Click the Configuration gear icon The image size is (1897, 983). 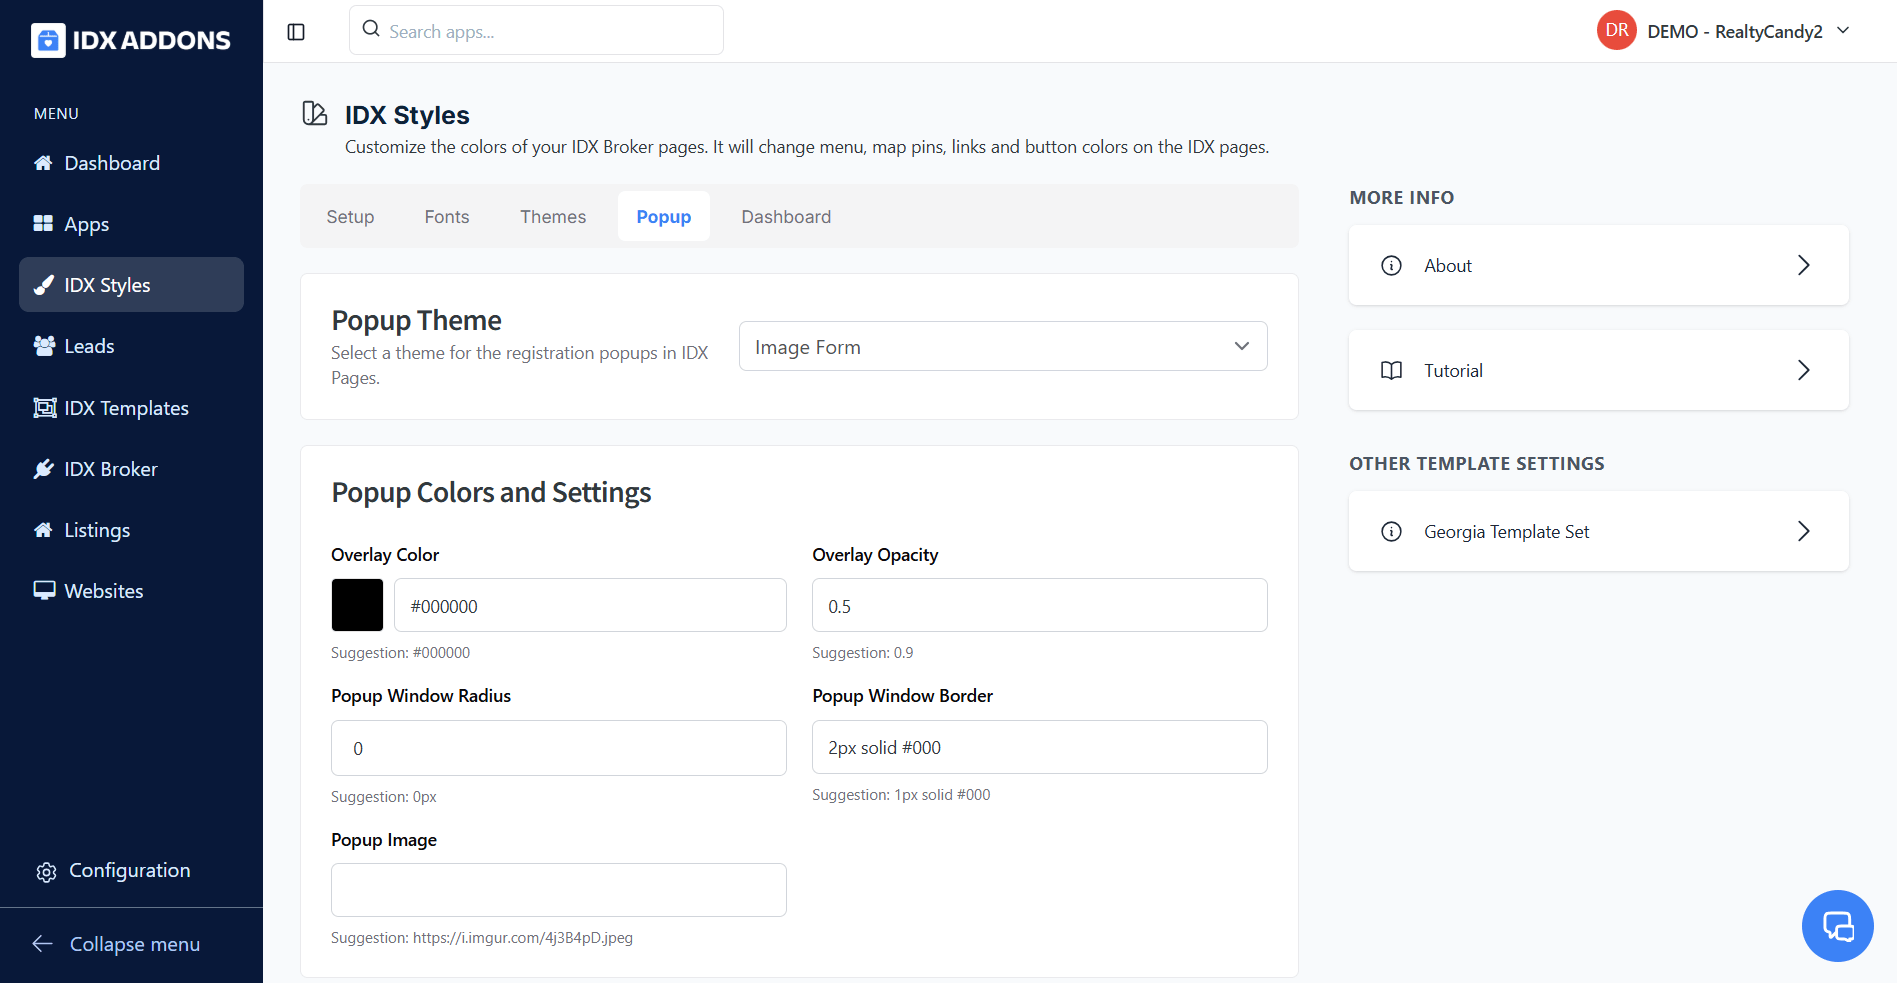click(46, 872)
